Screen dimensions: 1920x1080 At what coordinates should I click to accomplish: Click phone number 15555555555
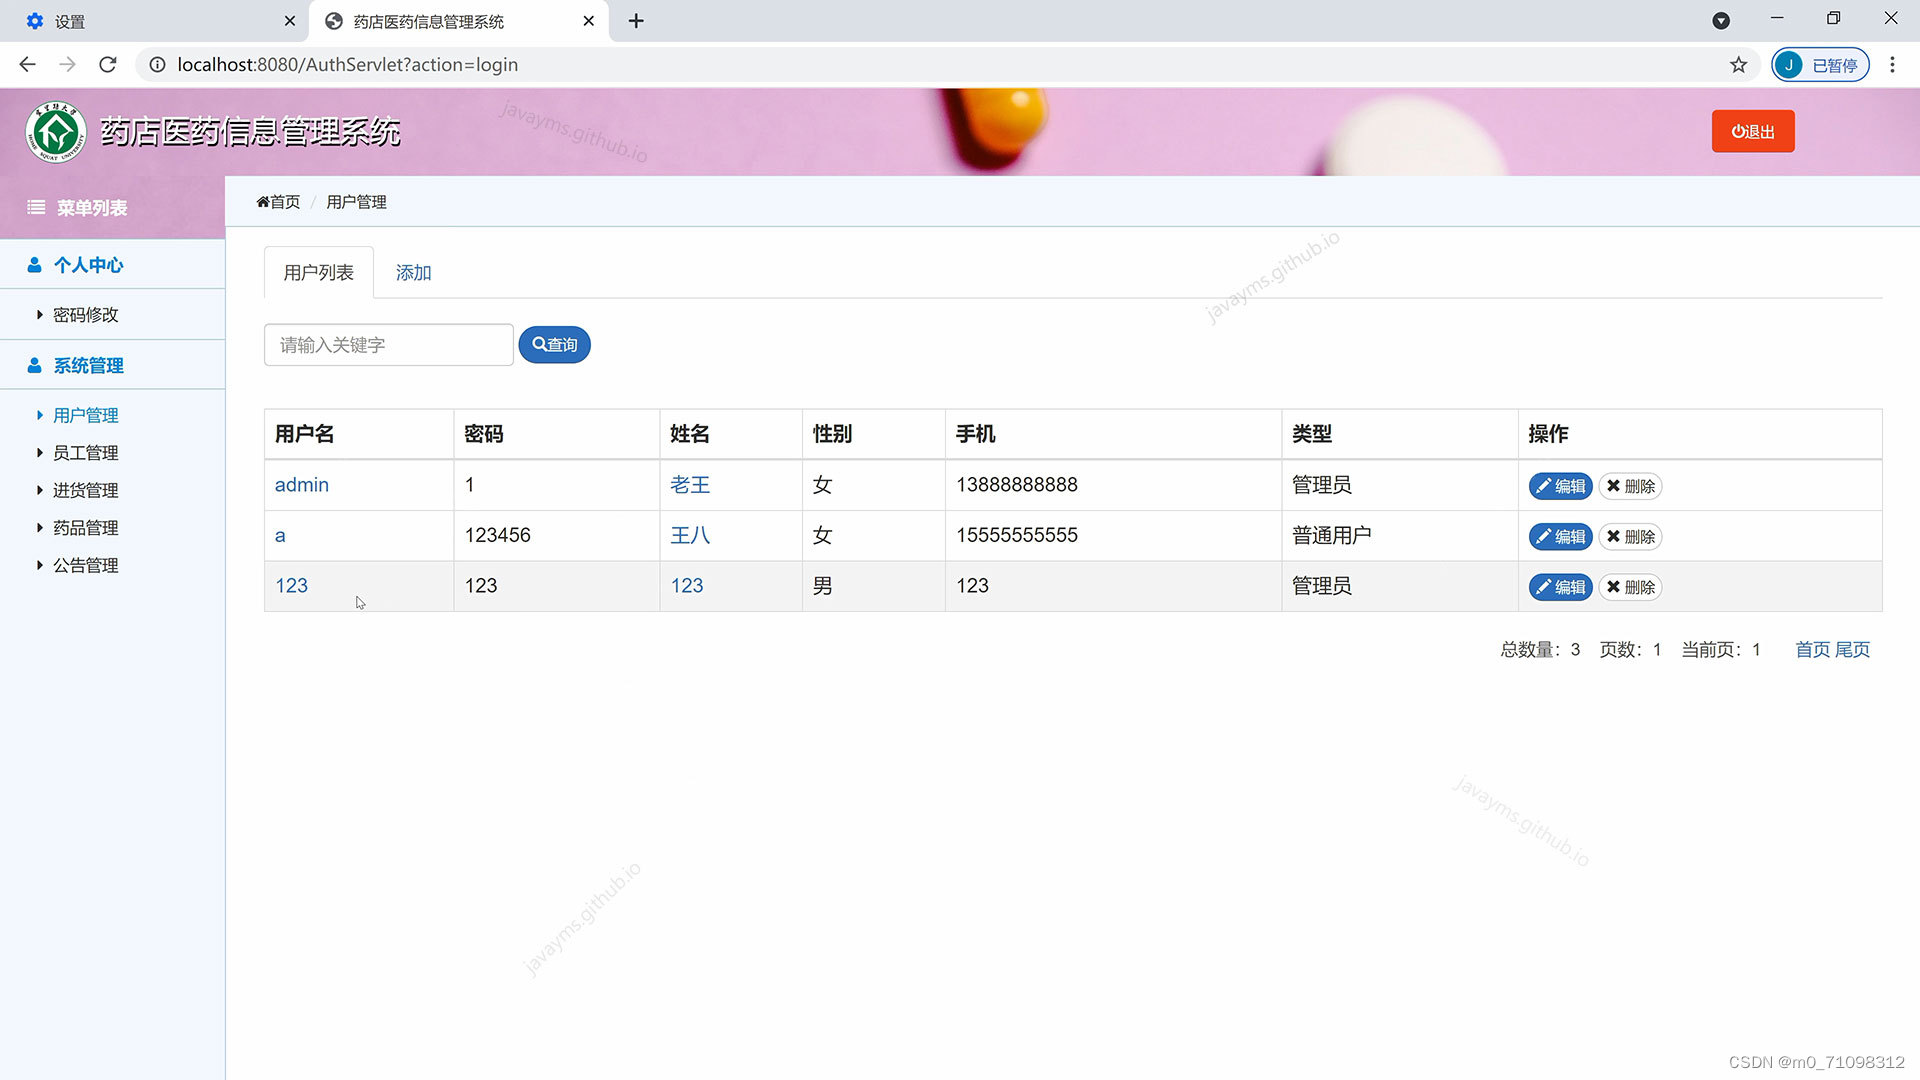point(1016,536)
